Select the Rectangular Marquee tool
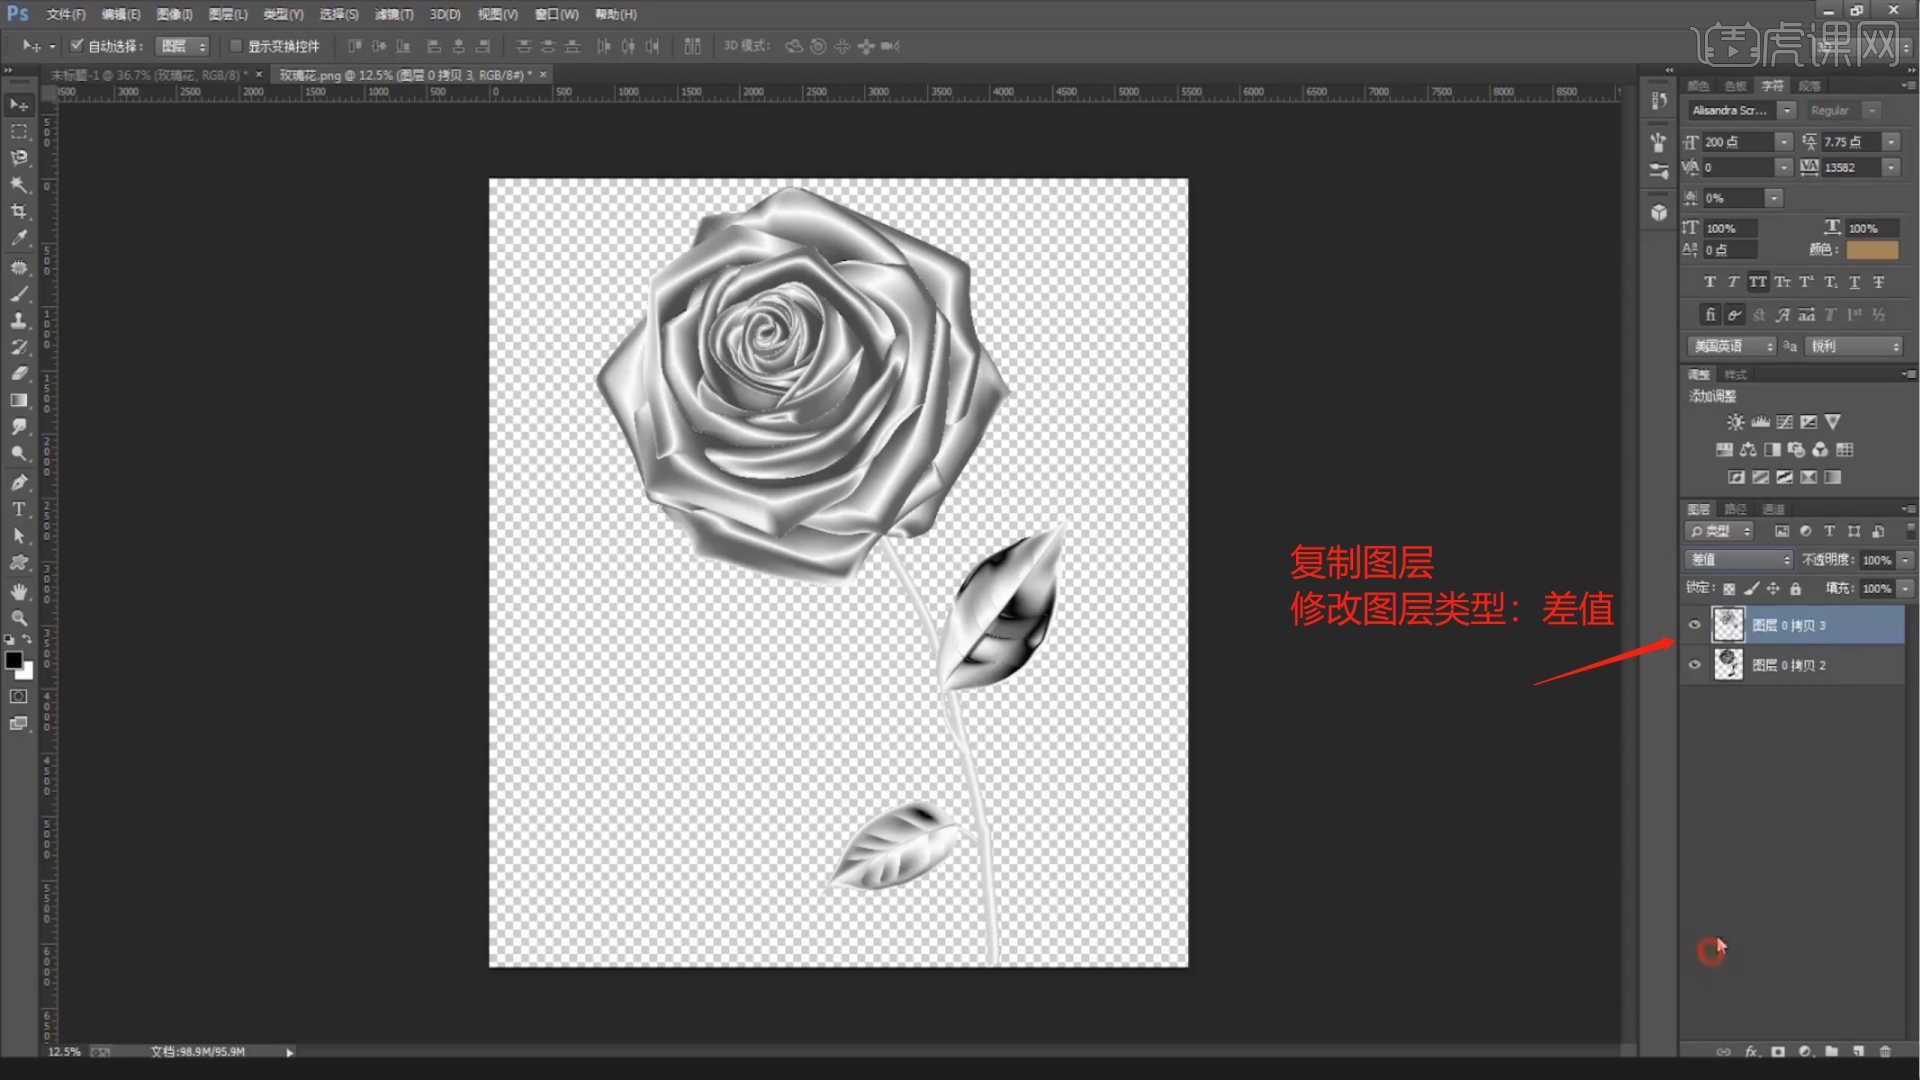Viewport: 1920px width, 1080px height. 19,131
